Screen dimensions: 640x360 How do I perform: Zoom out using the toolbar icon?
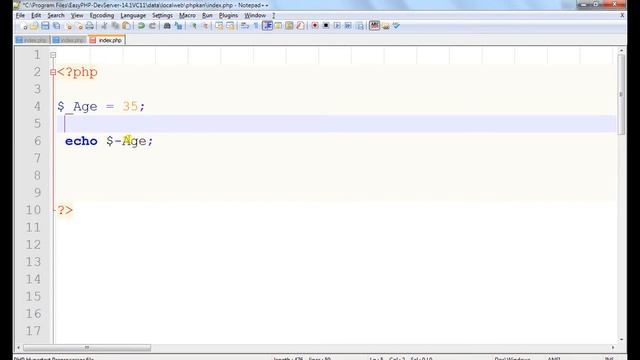(x=205, y=26)
